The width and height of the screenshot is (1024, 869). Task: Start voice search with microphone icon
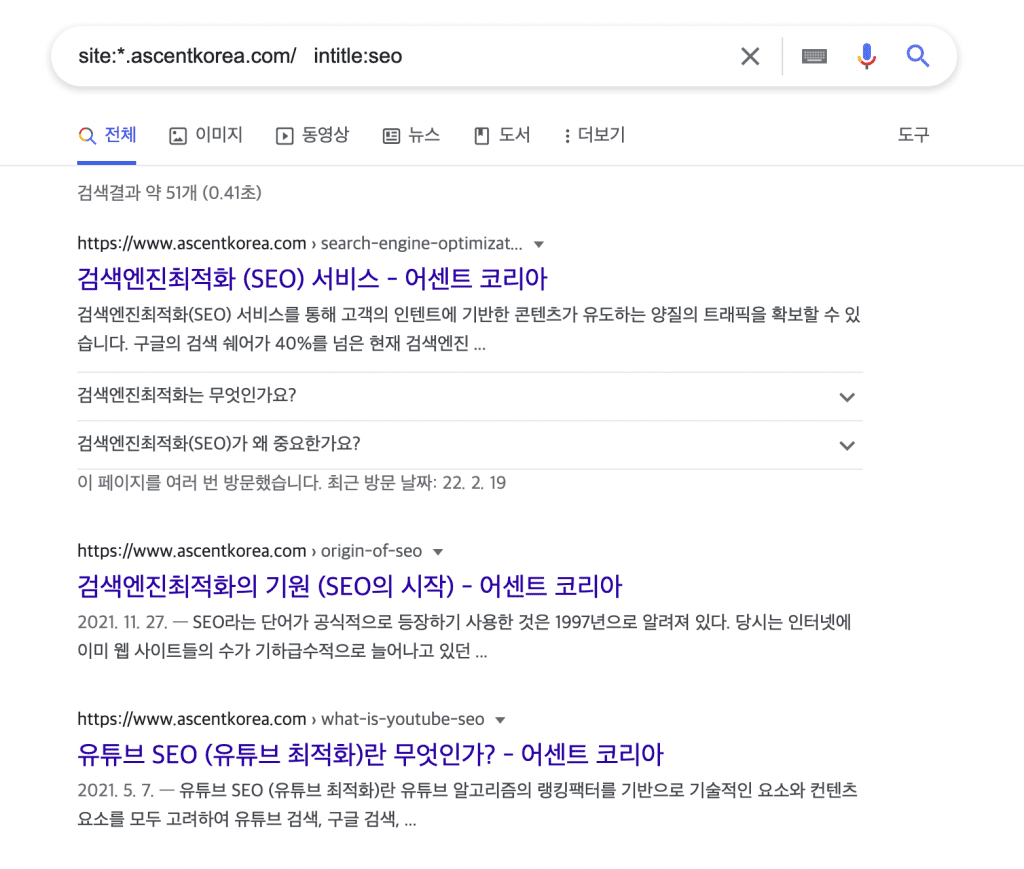pos(866,56)
